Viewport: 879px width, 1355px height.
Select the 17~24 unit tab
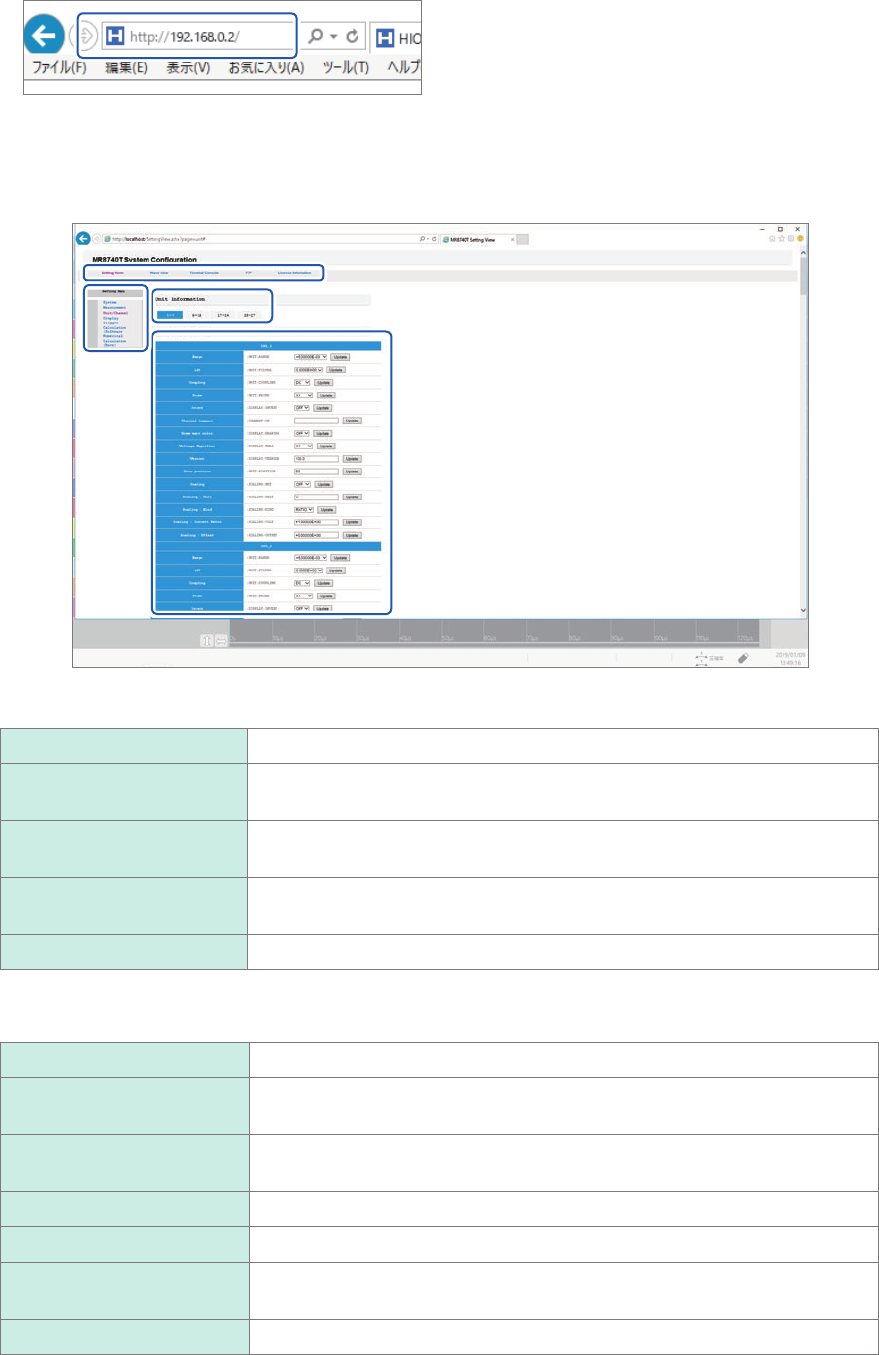coord(224,315)
